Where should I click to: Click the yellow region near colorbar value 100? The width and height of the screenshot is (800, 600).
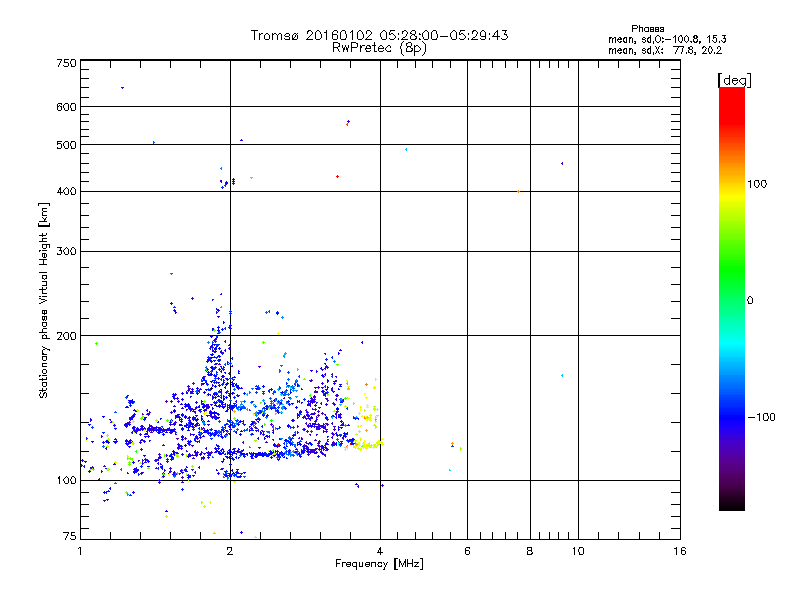732,196
